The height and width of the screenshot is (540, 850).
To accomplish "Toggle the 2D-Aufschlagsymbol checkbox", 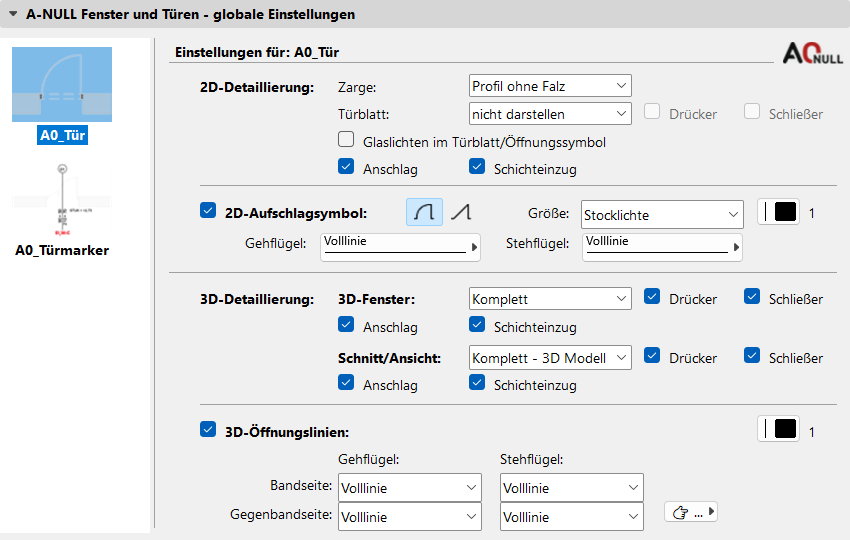I will (x=208, y=211).
